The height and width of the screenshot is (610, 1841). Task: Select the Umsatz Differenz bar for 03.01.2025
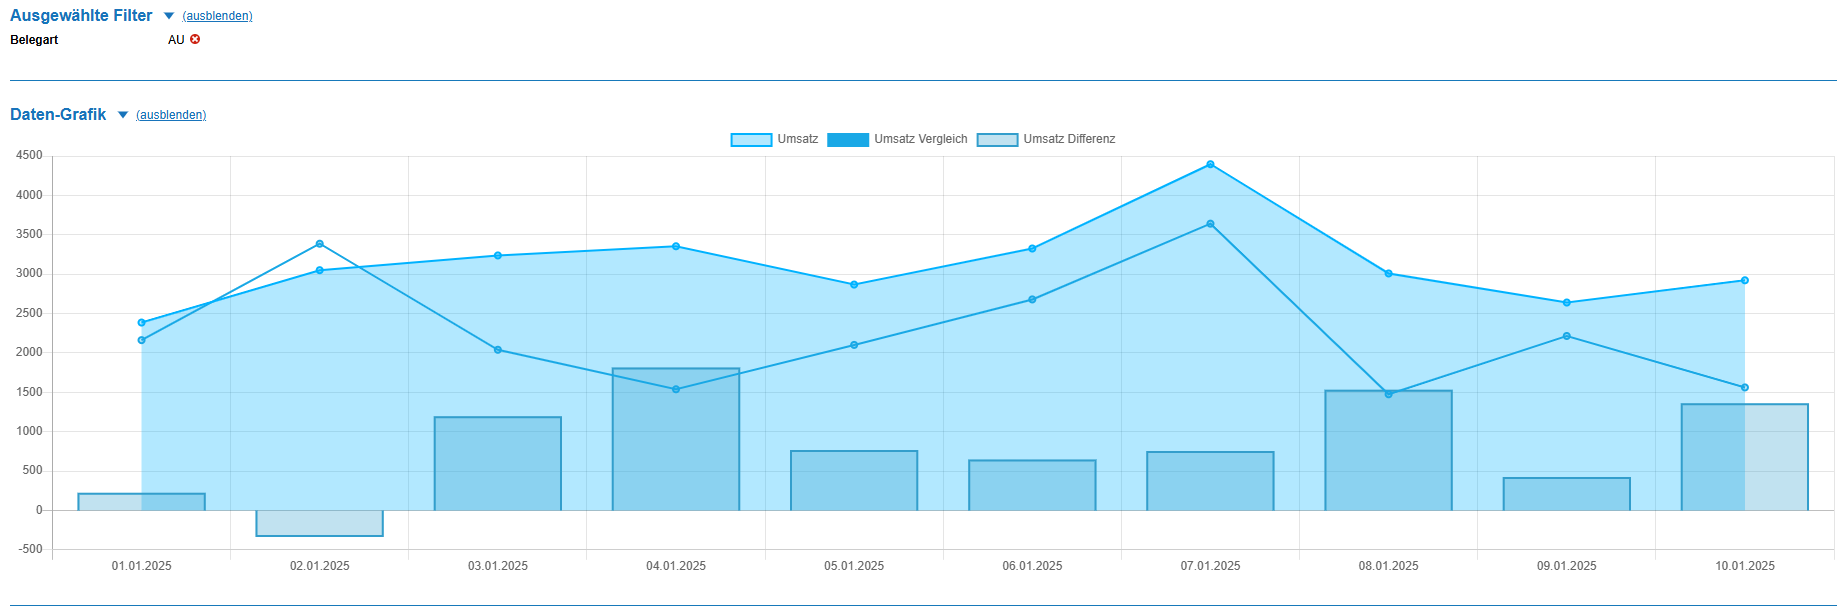point(498,464)
